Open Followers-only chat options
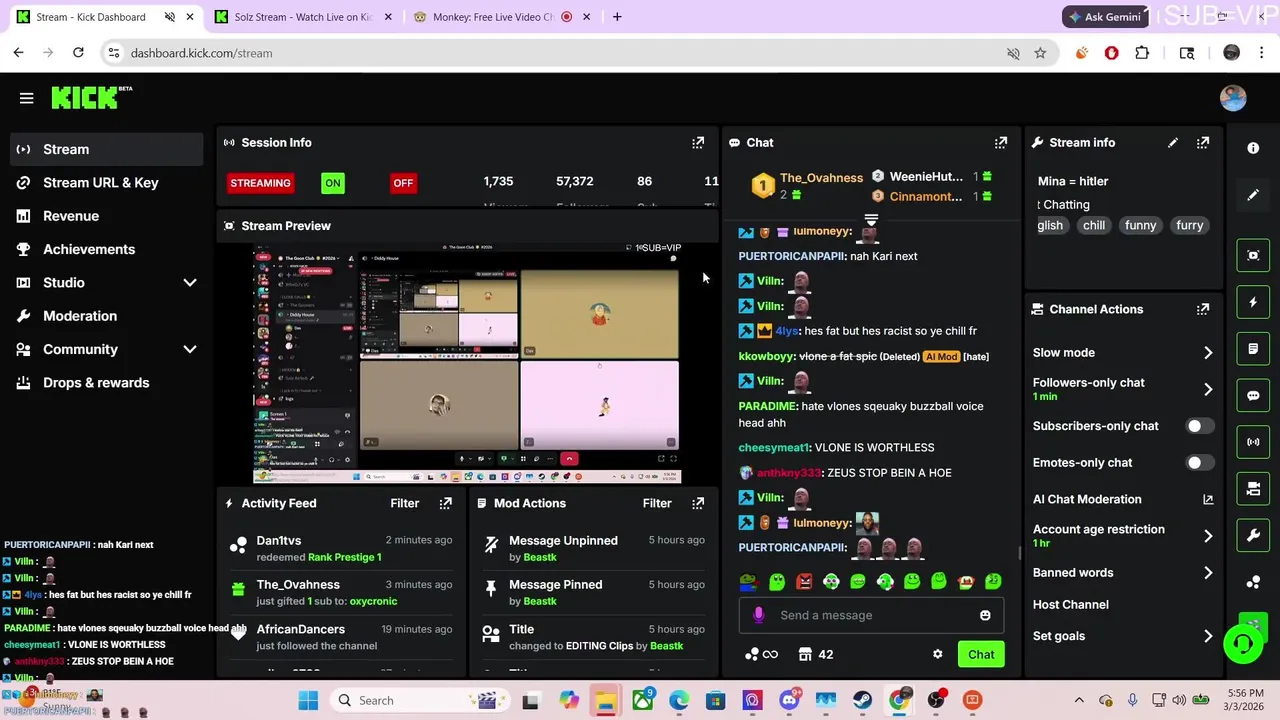The image size is (1280, 720). coord(1123,389)
